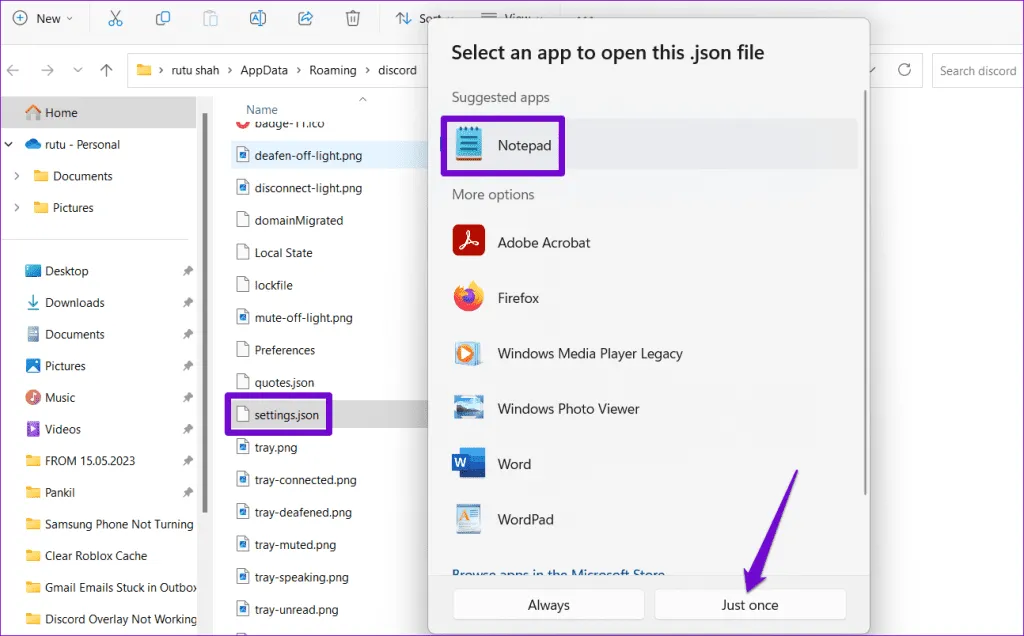Click the Rename icon in toolbar
The image size is (1024, 636).
pos(257,18)
